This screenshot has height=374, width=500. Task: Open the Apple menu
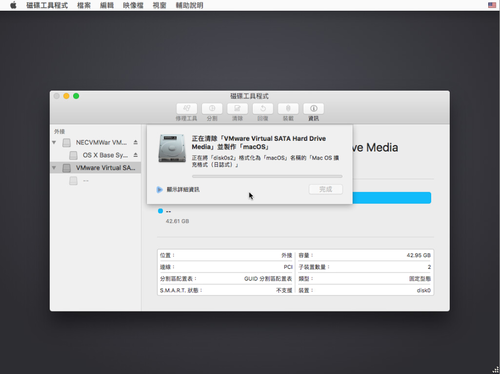(13, 5)
